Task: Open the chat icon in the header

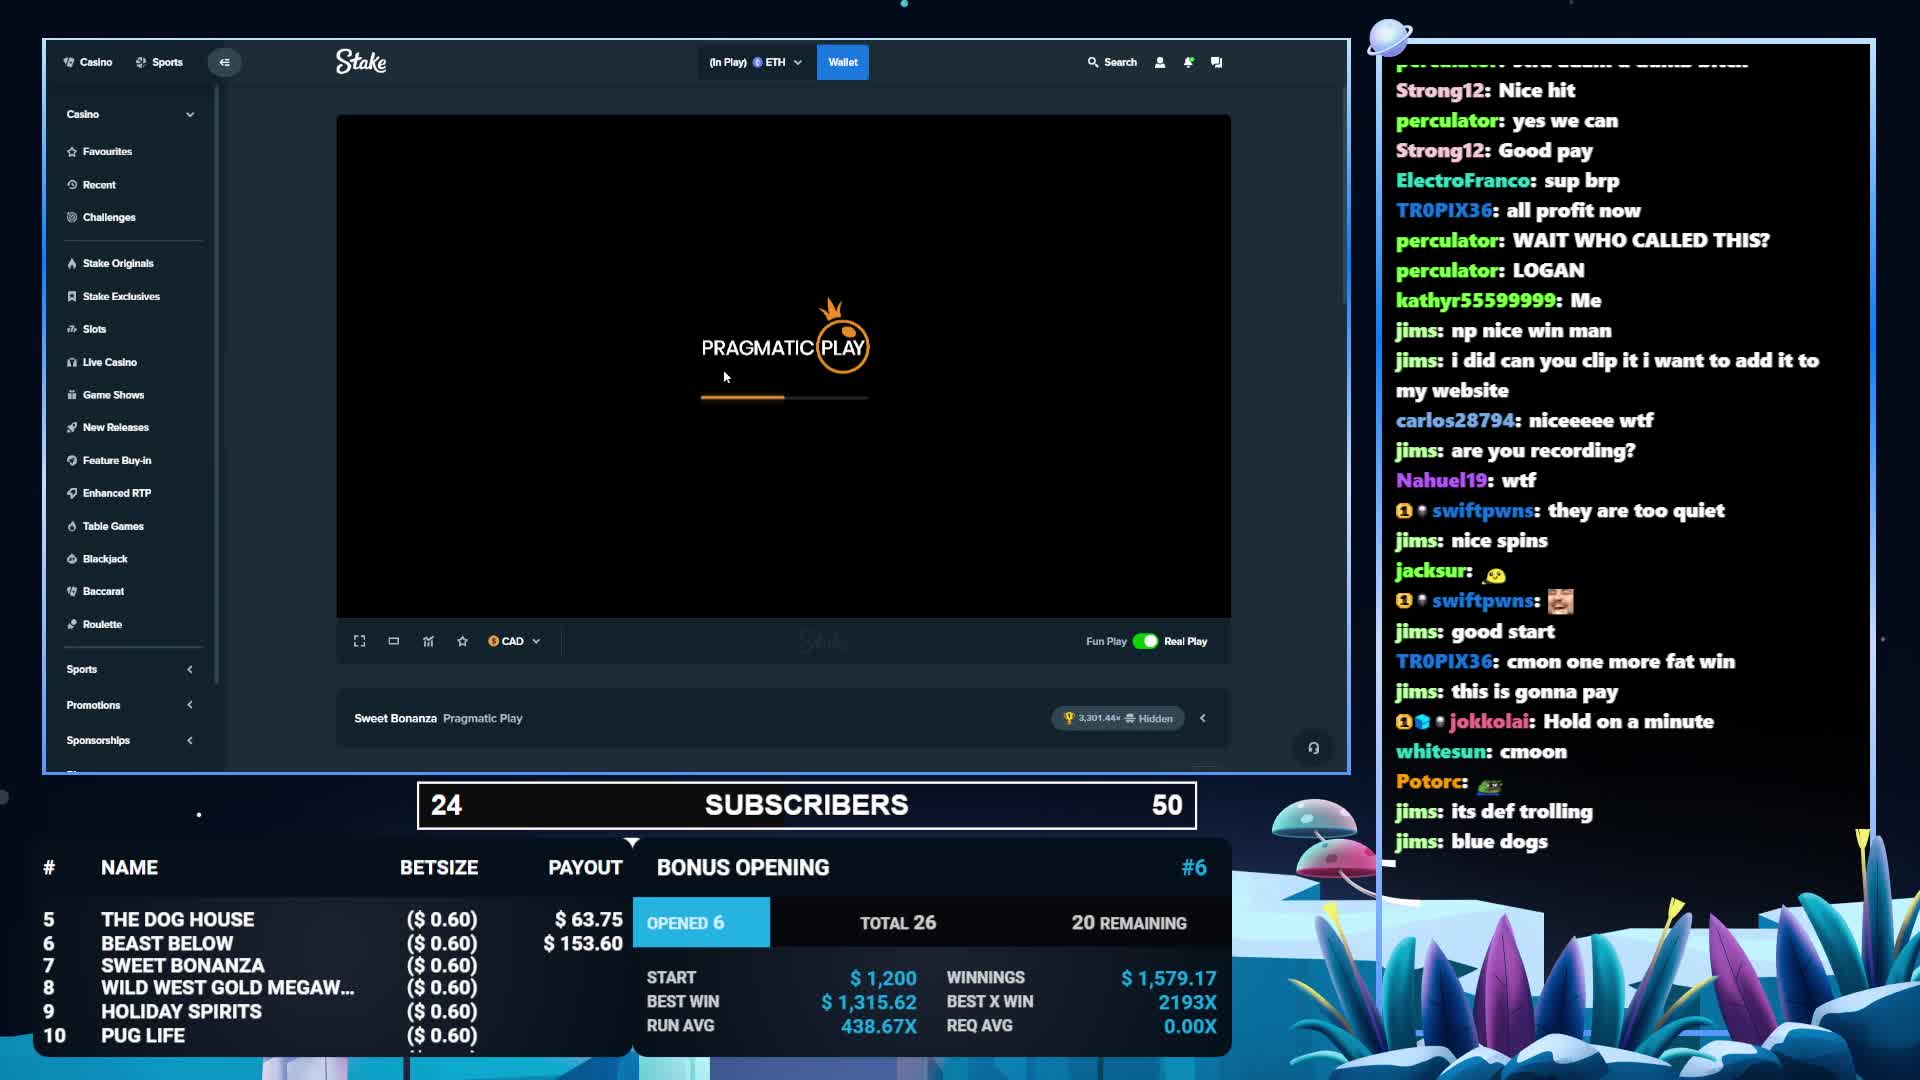Action: click(1216, 62)
